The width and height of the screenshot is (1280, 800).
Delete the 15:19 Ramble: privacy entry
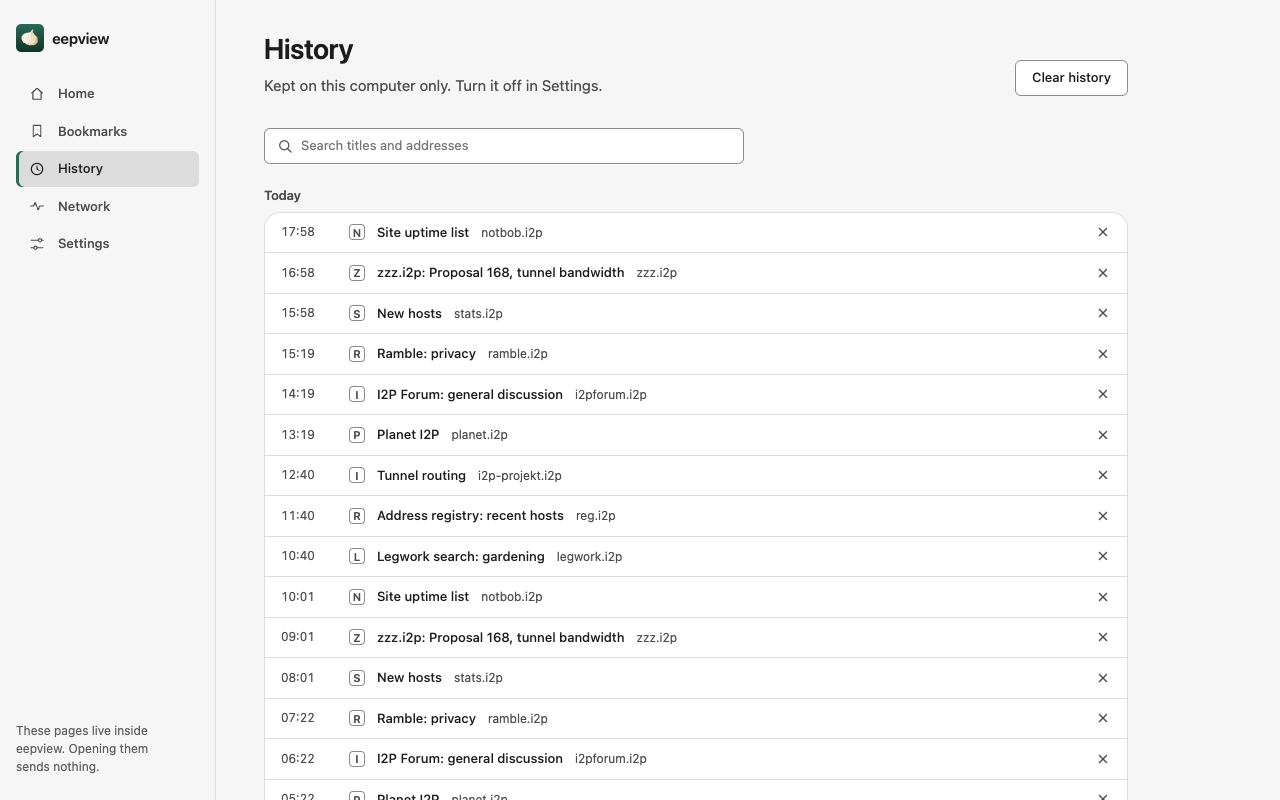click(1103, 354)
